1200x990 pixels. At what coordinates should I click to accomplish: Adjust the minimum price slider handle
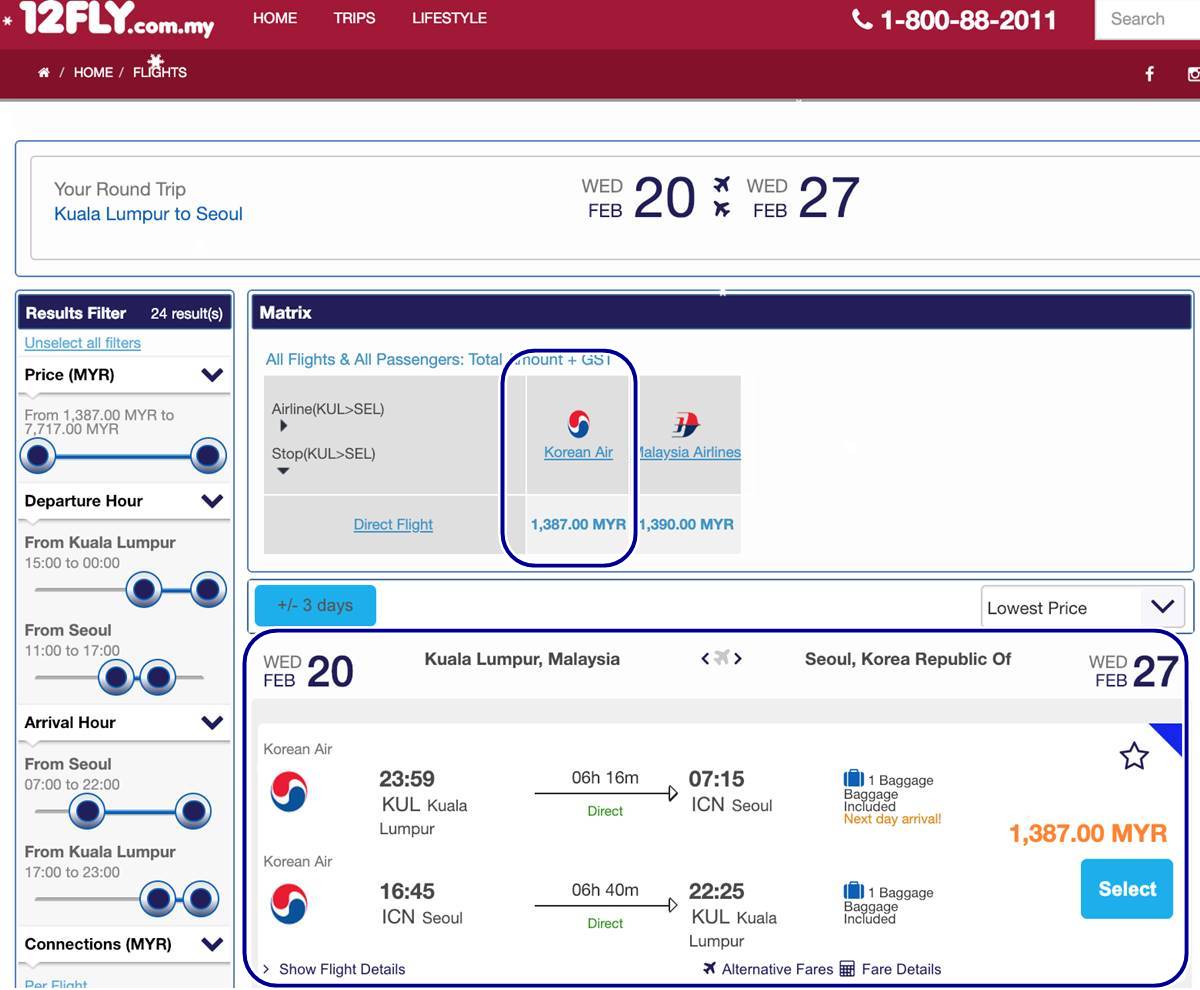tap(38, 456)
